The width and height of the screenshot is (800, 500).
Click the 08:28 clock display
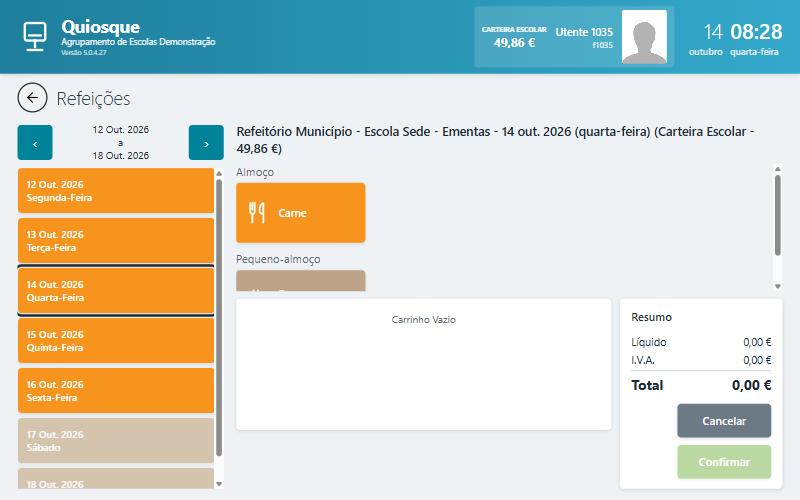[756, 32]
